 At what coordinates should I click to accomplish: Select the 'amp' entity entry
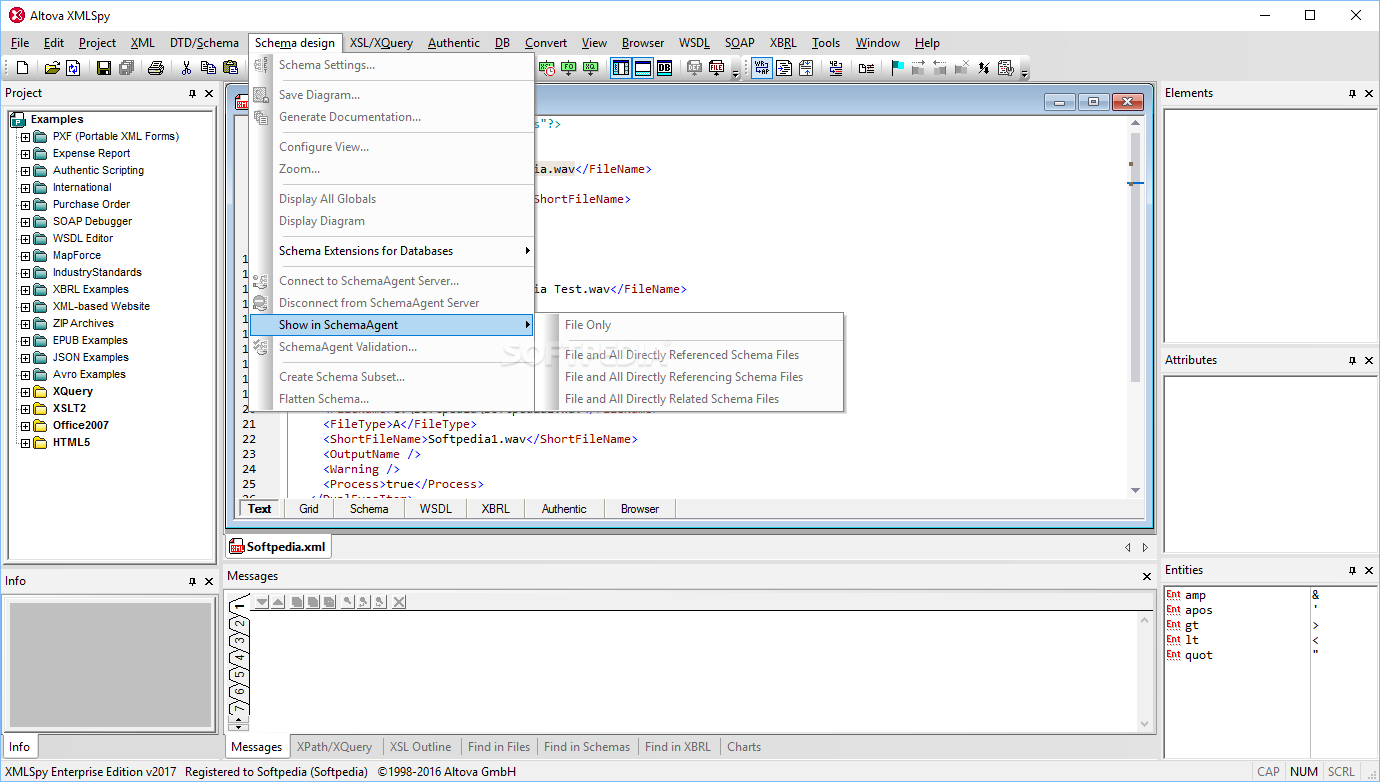(1195, 595)
